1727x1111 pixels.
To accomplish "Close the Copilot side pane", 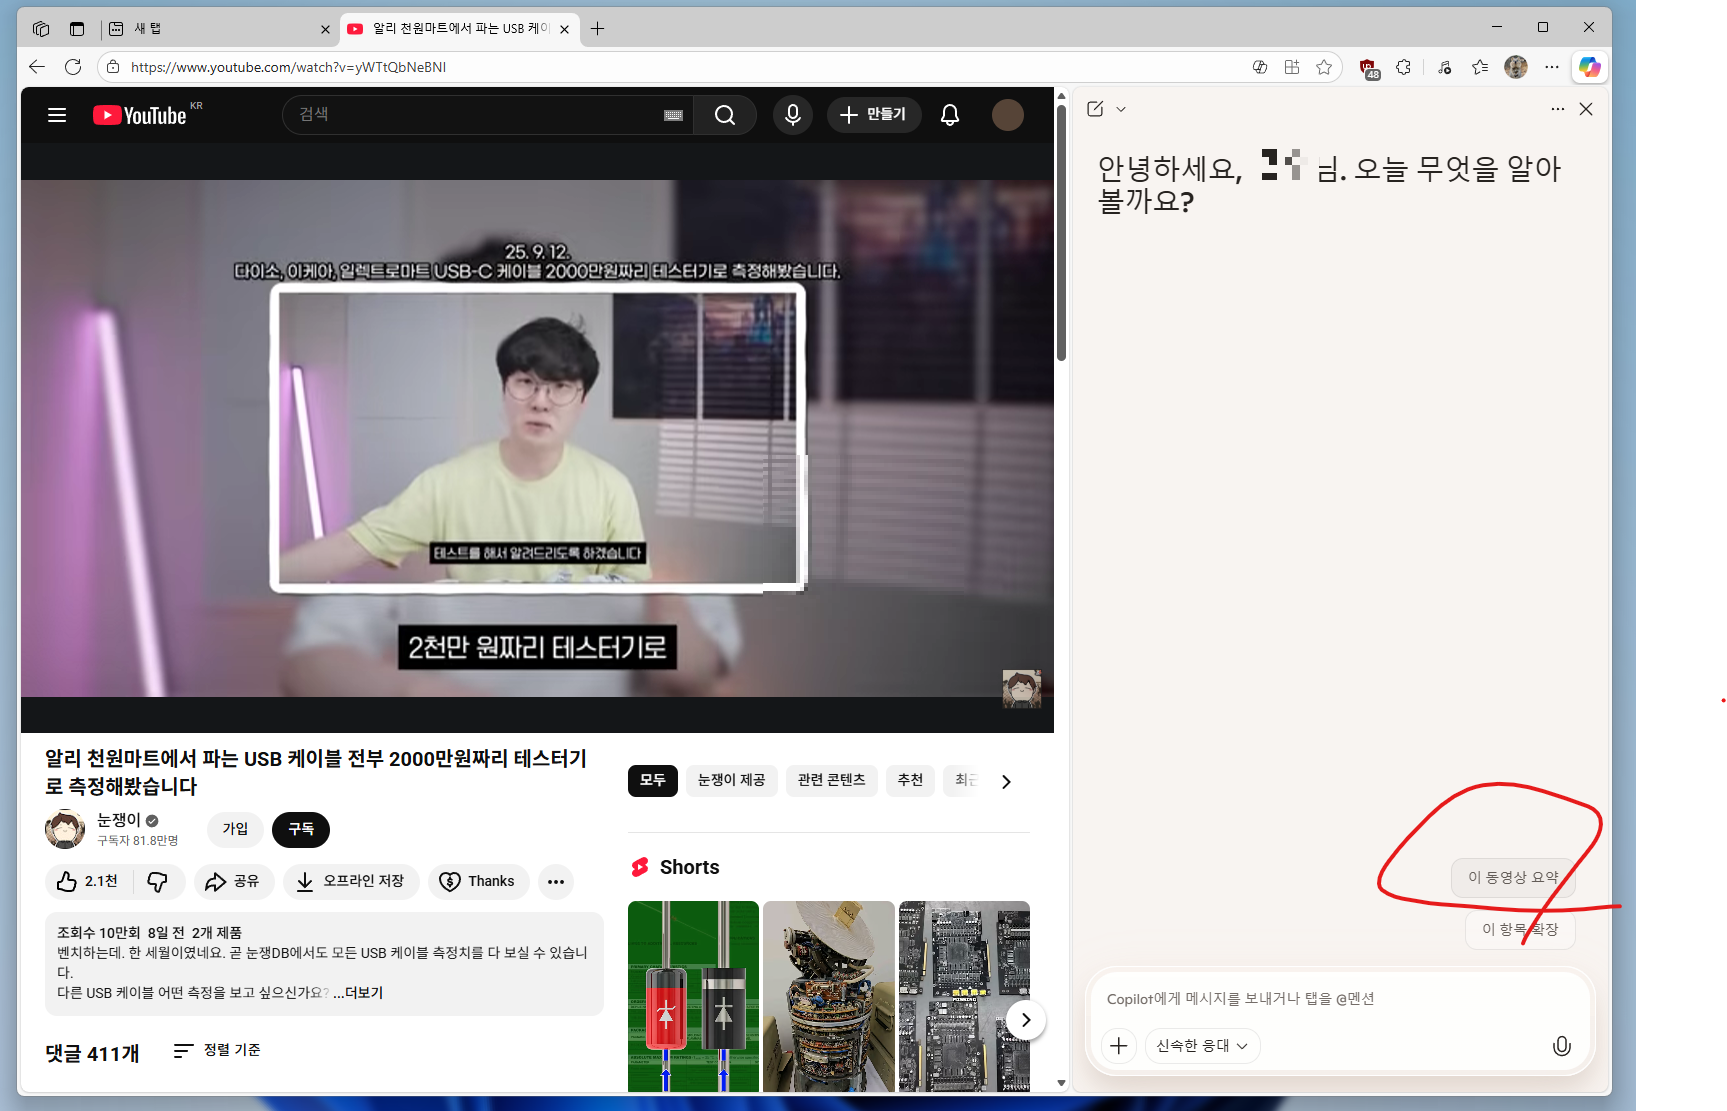I will coord(1586,109).
